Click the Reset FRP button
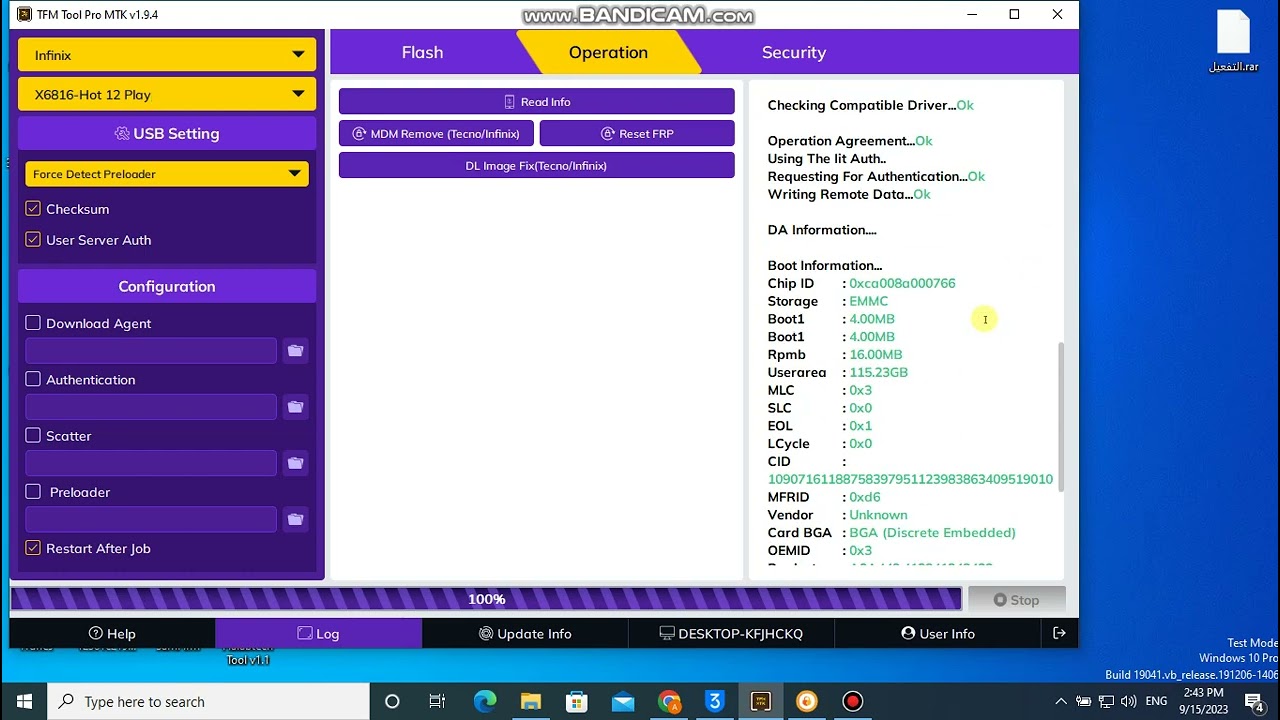This screenshot has height=720, width=1280. click(637, 134)
